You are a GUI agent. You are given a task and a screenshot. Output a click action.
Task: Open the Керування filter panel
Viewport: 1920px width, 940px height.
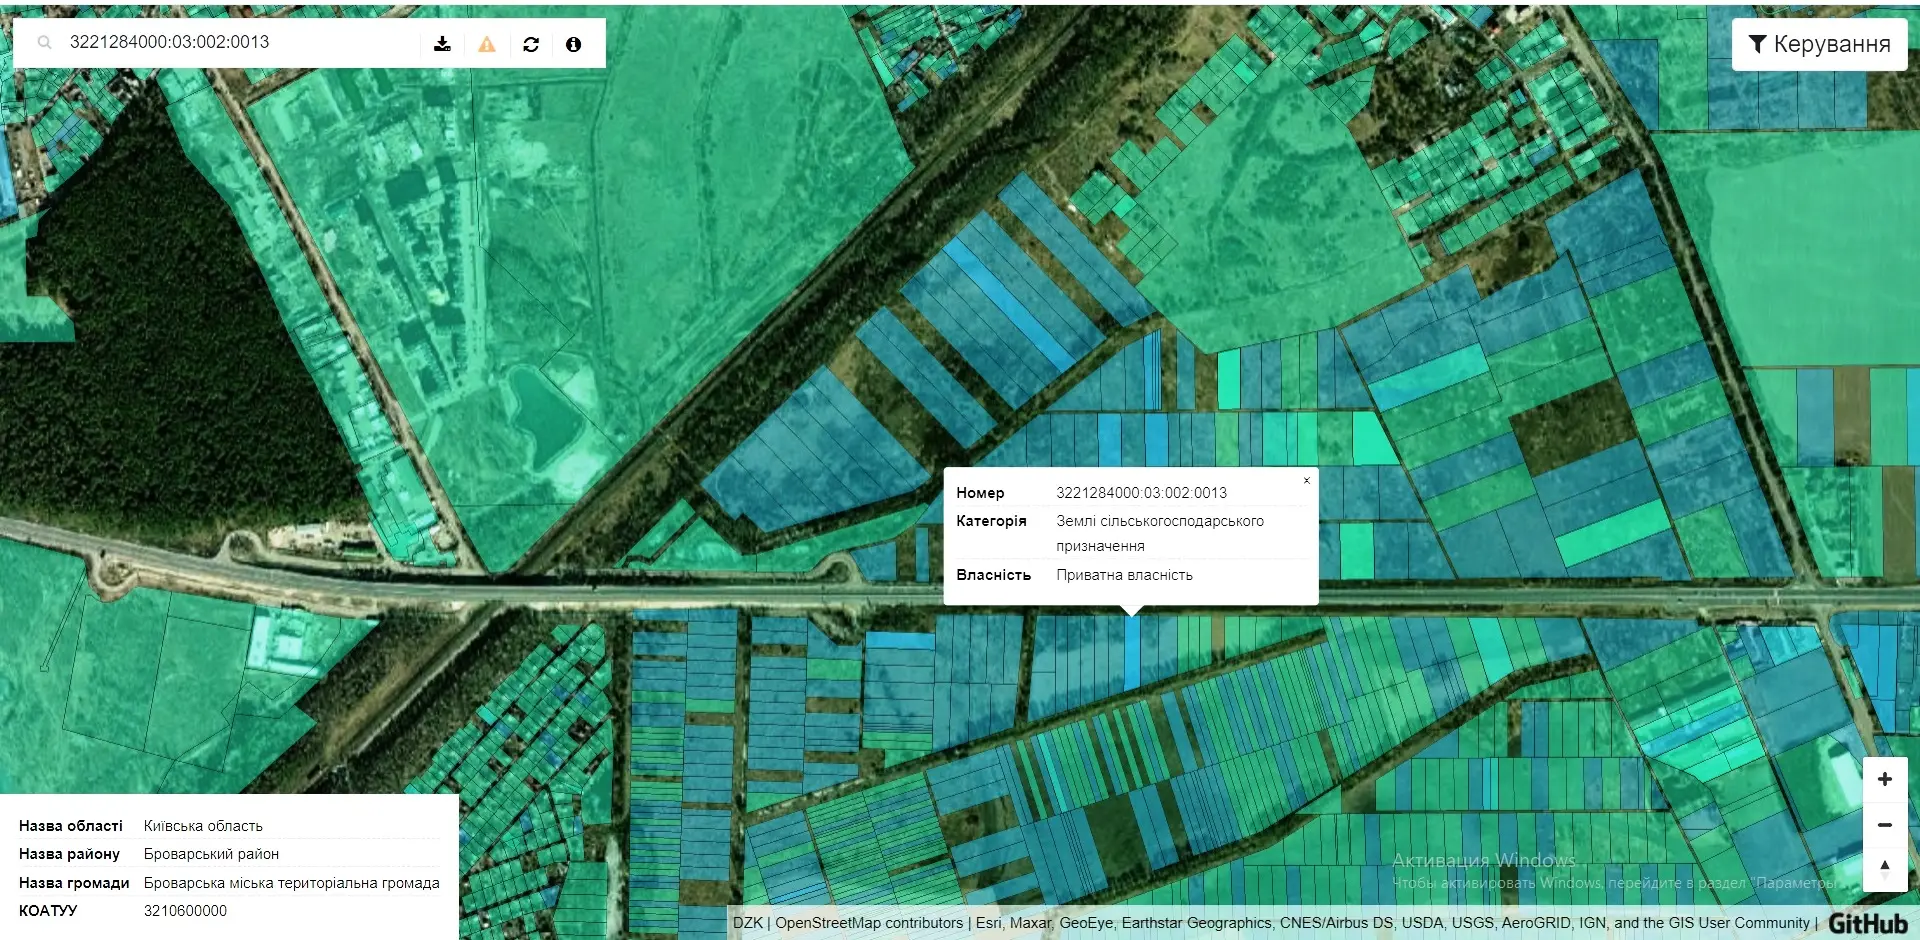[x=1819, y=44]
